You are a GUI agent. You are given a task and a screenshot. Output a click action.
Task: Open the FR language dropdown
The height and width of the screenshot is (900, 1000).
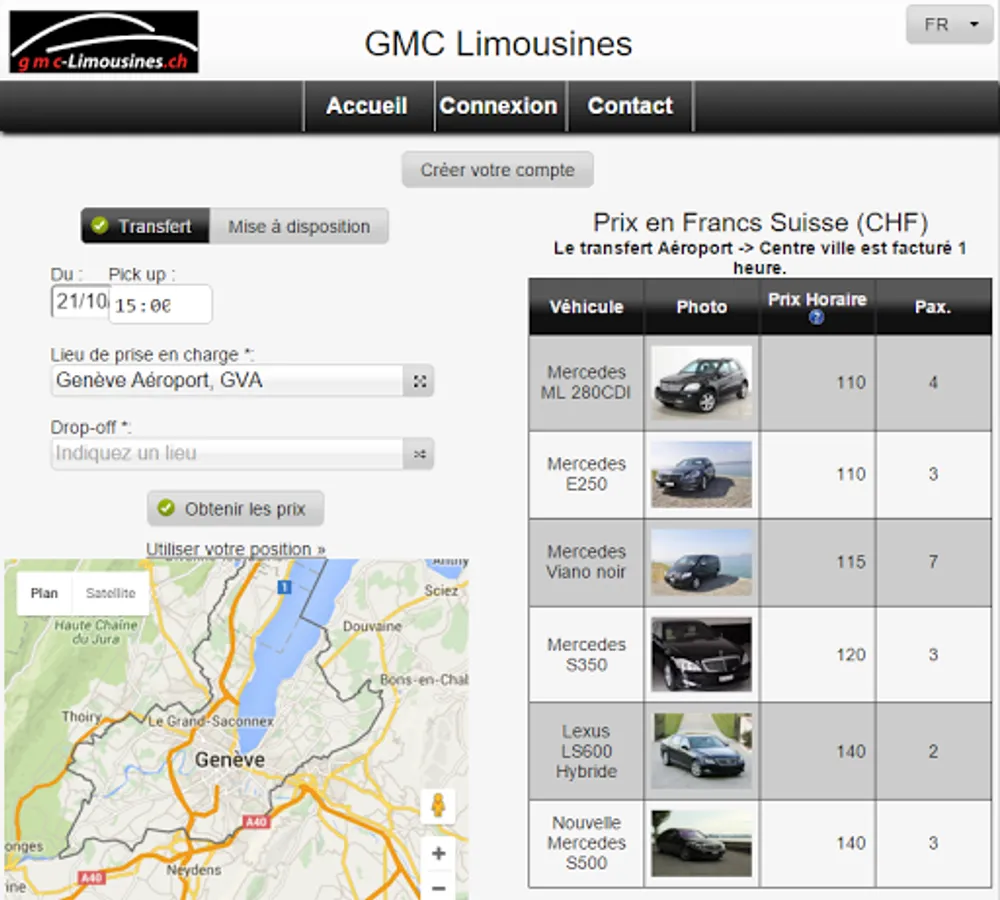point(949,25)
